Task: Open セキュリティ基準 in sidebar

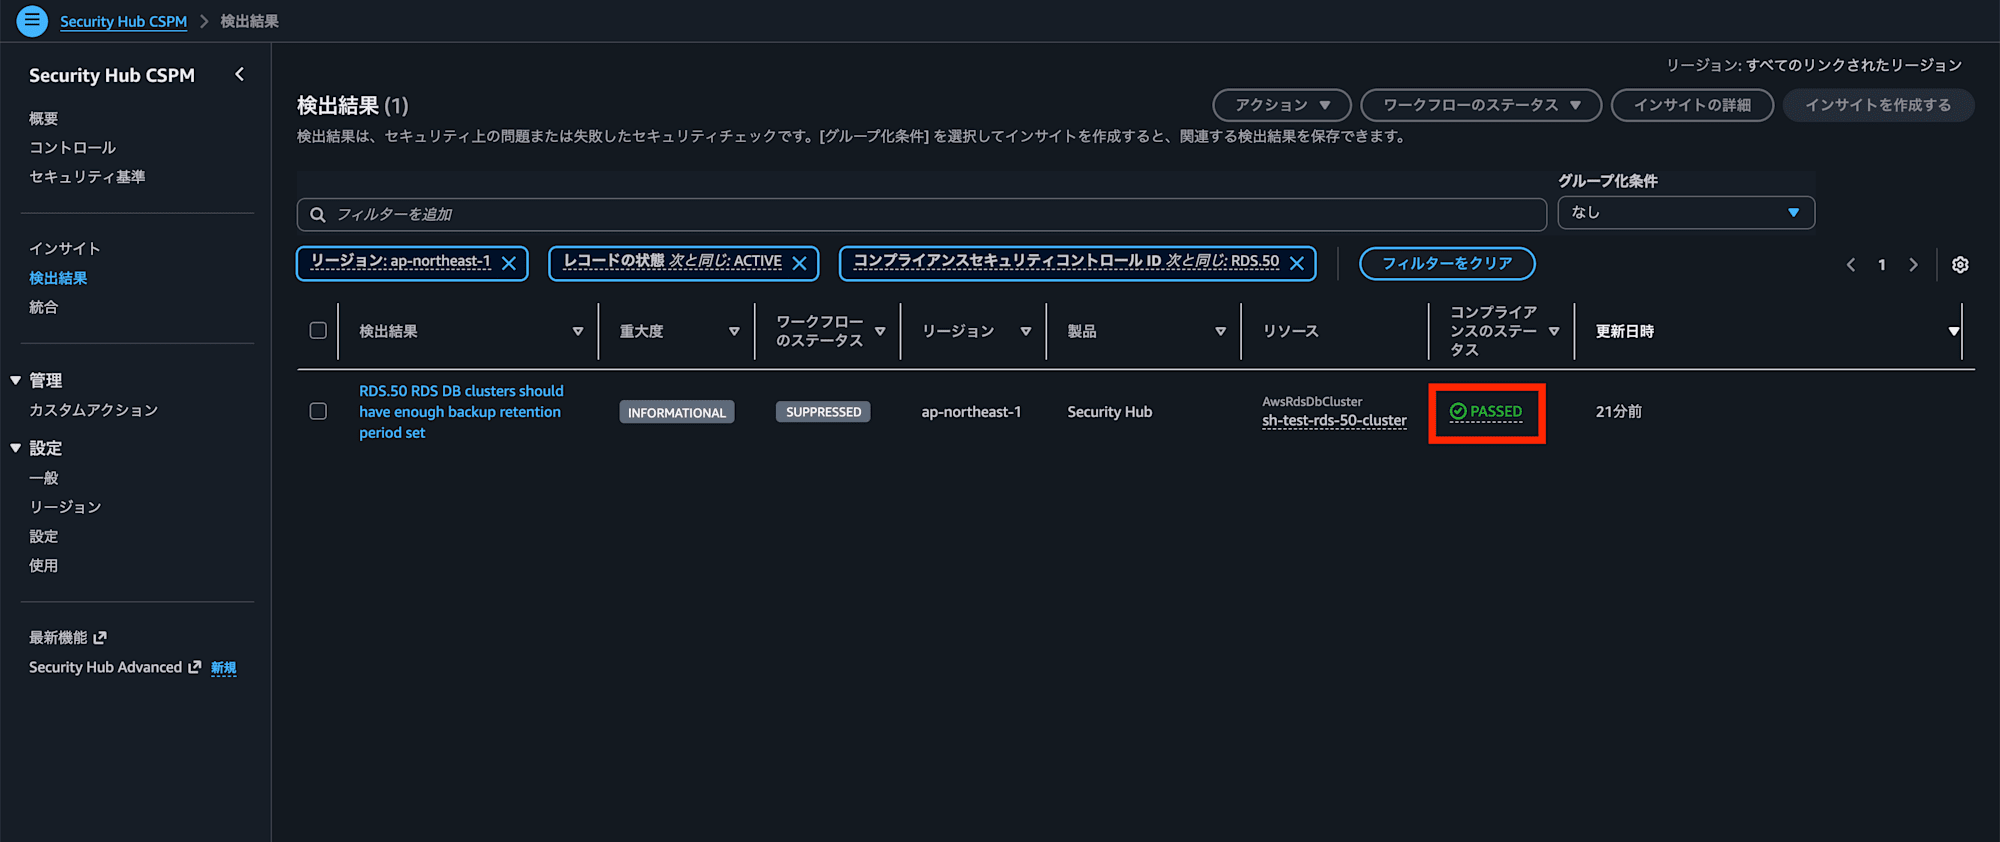Action: [x=87, y=176]
